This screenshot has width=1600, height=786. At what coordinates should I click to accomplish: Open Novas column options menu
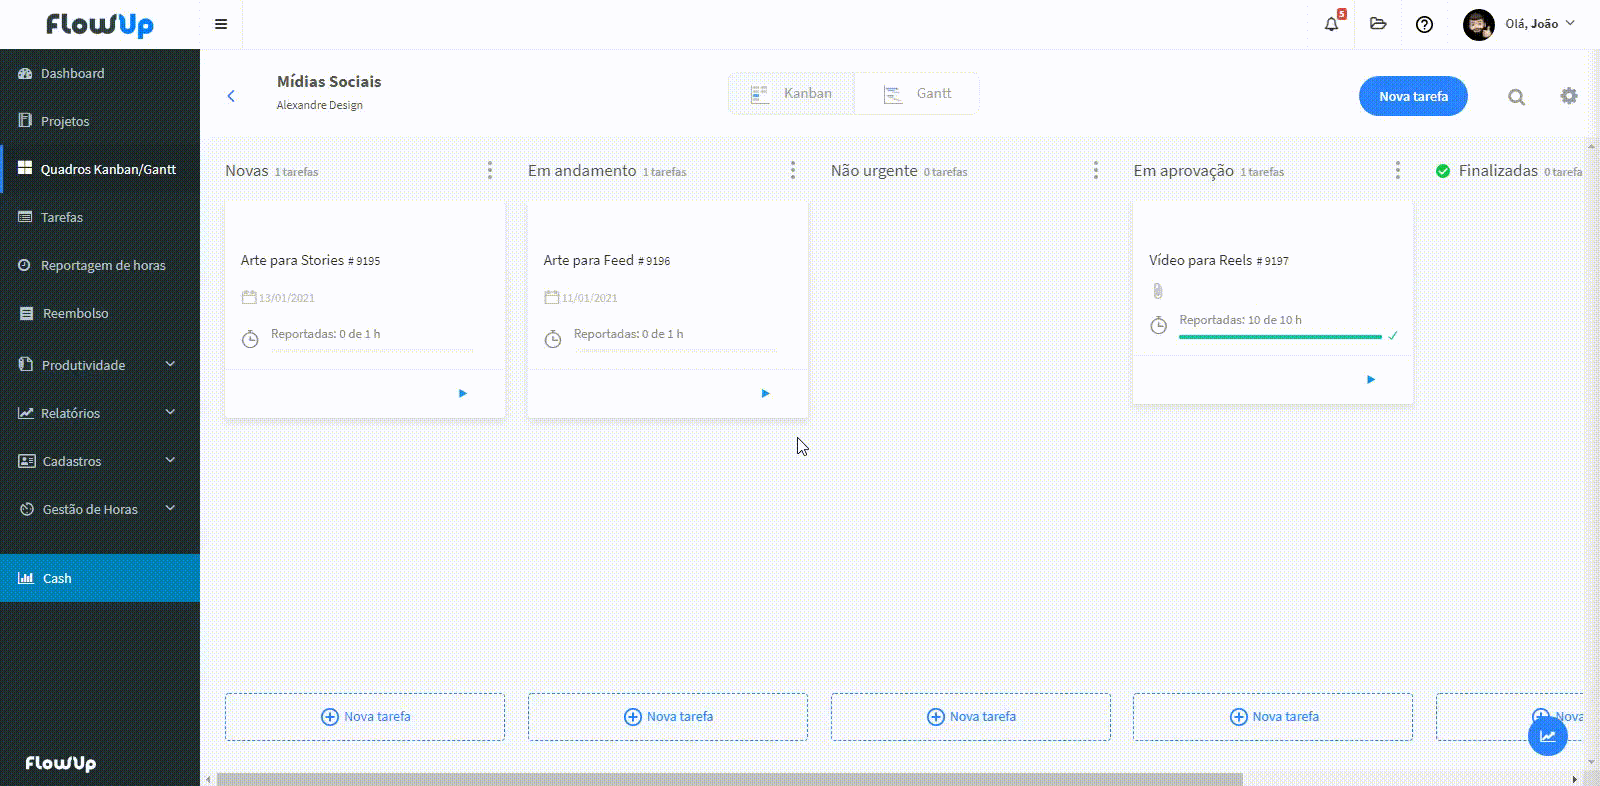coord(490,171)
